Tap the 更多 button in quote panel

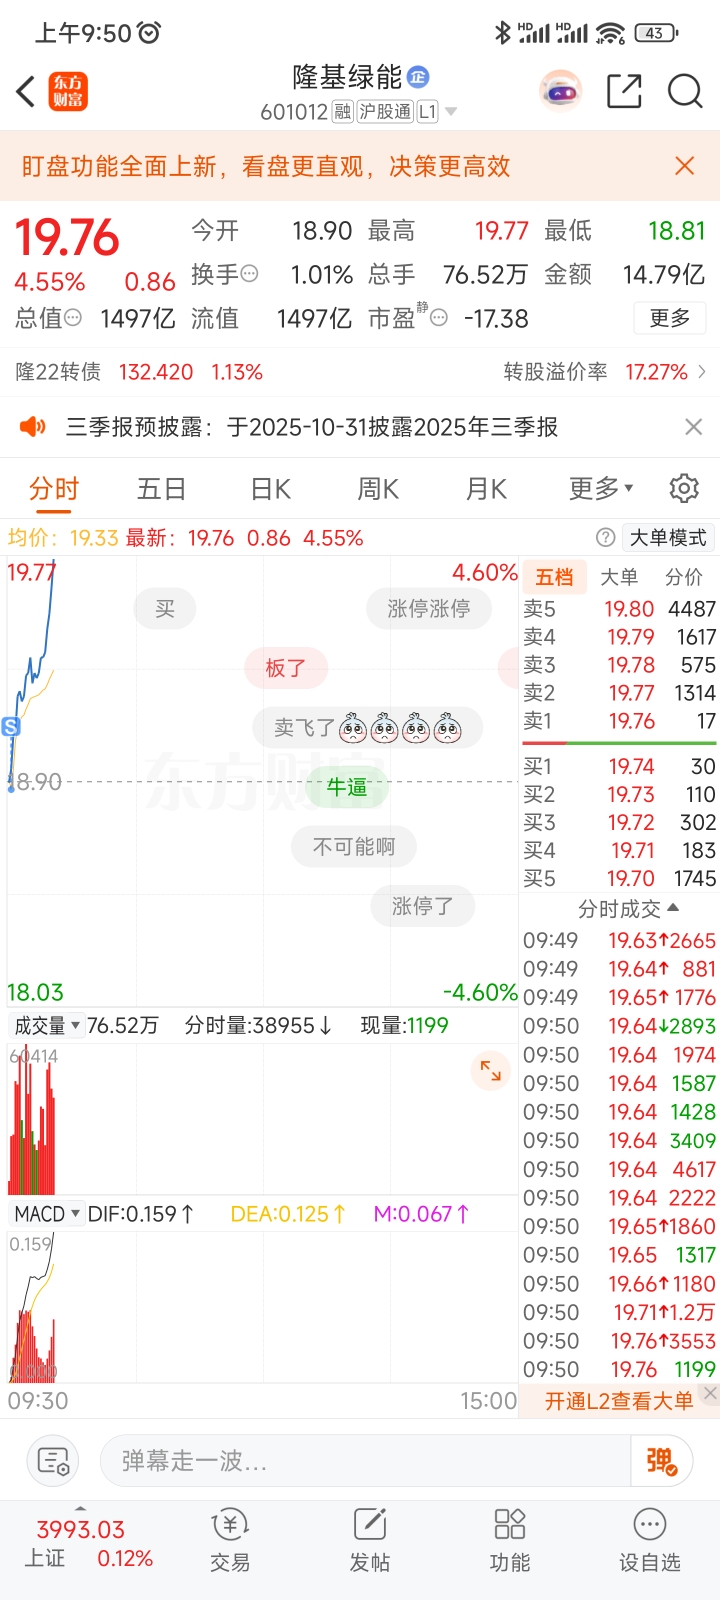click(670, 318)
